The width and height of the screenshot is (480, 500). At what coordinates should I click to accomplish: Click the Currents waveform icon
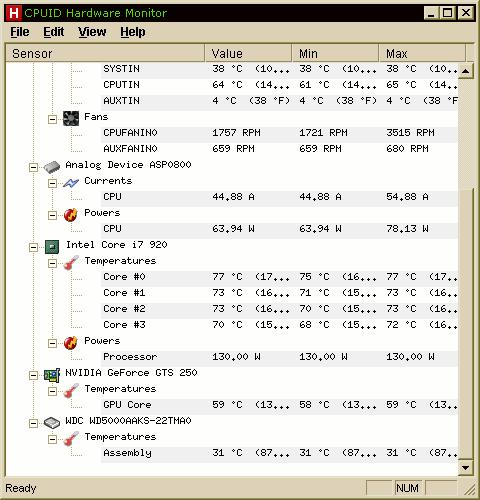click(x=71, y=182)
